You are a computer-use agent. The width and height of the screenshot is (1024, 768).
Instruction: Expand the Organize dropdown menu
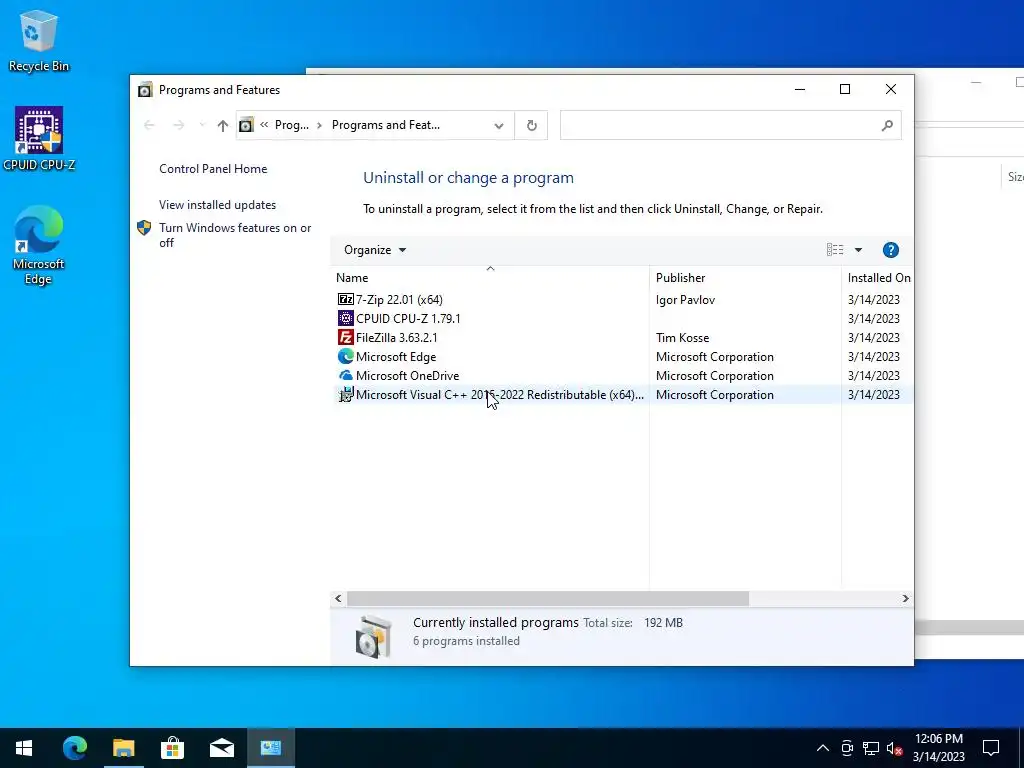375,250
